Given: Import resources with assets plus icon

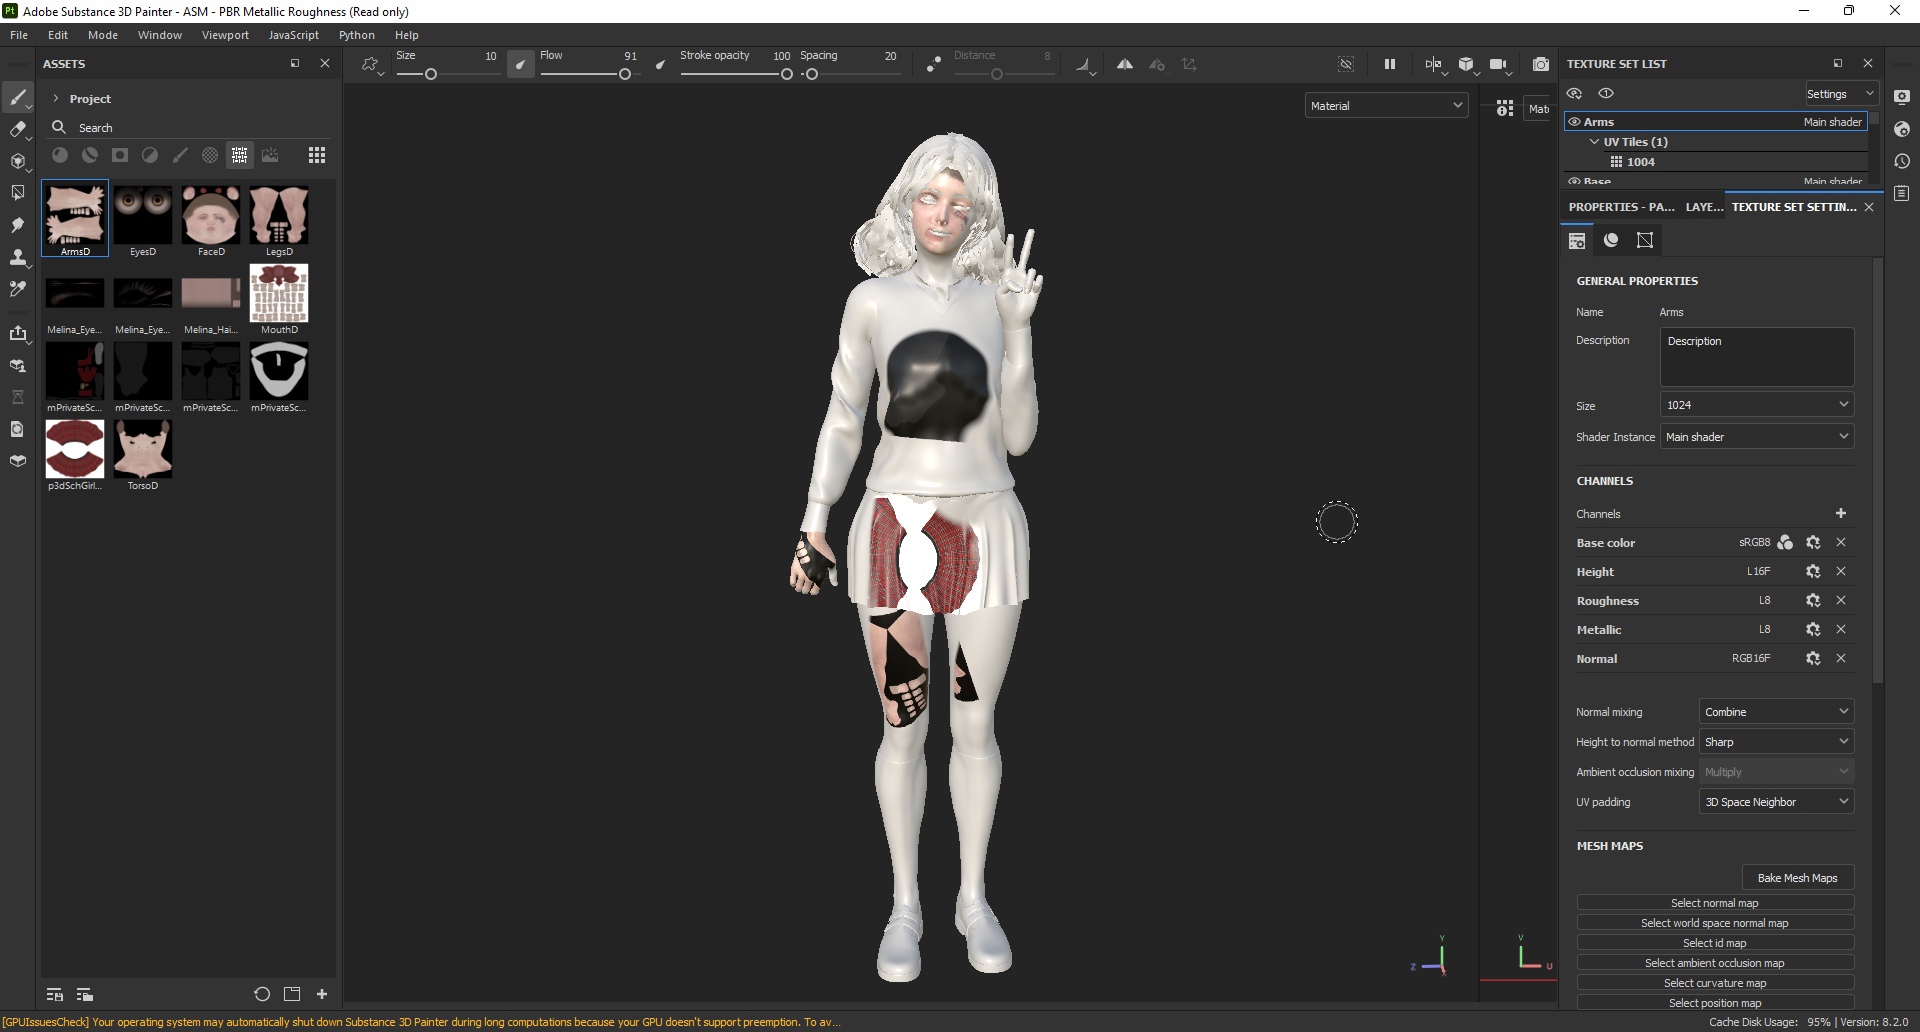Looking at the screenshot, I should [x=322, y=994].
